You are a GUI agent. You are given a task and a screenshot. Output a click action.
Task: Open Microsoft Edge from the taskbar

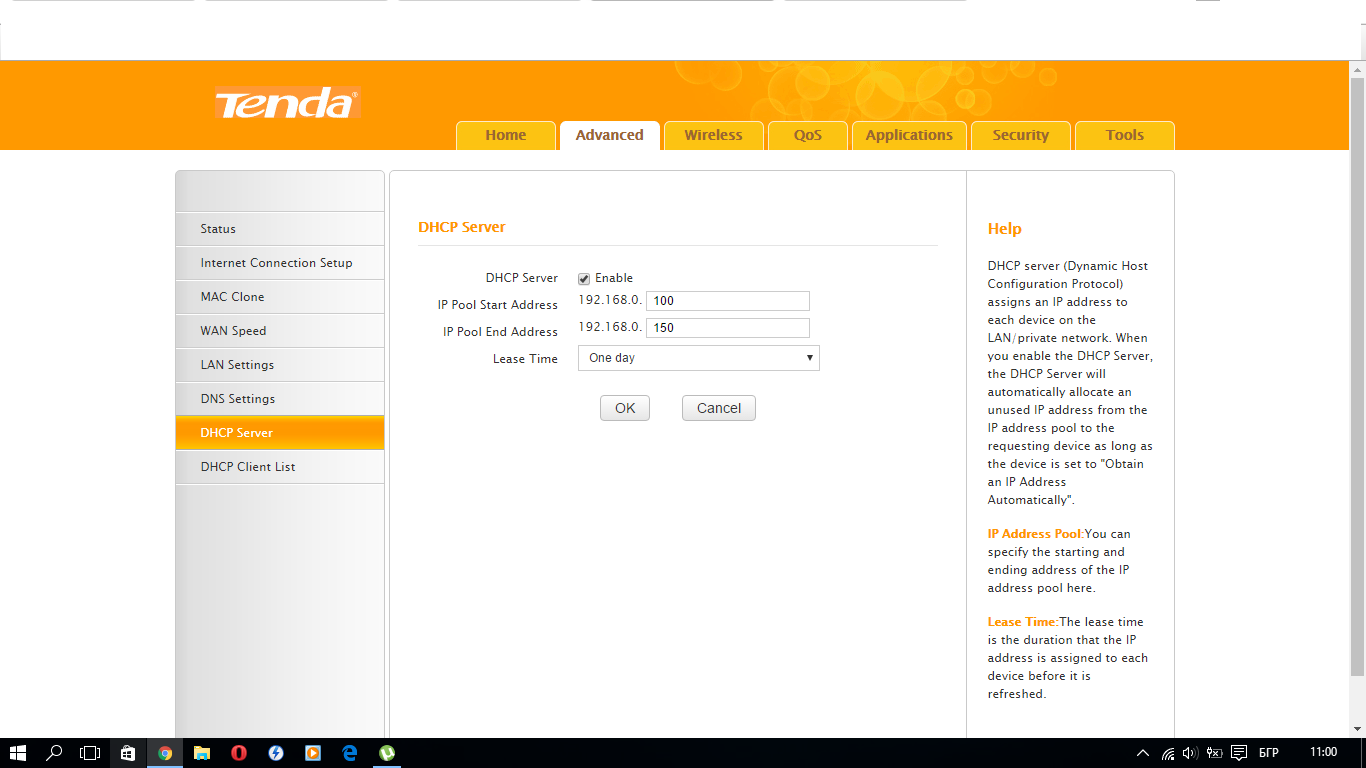click(350, 753)
